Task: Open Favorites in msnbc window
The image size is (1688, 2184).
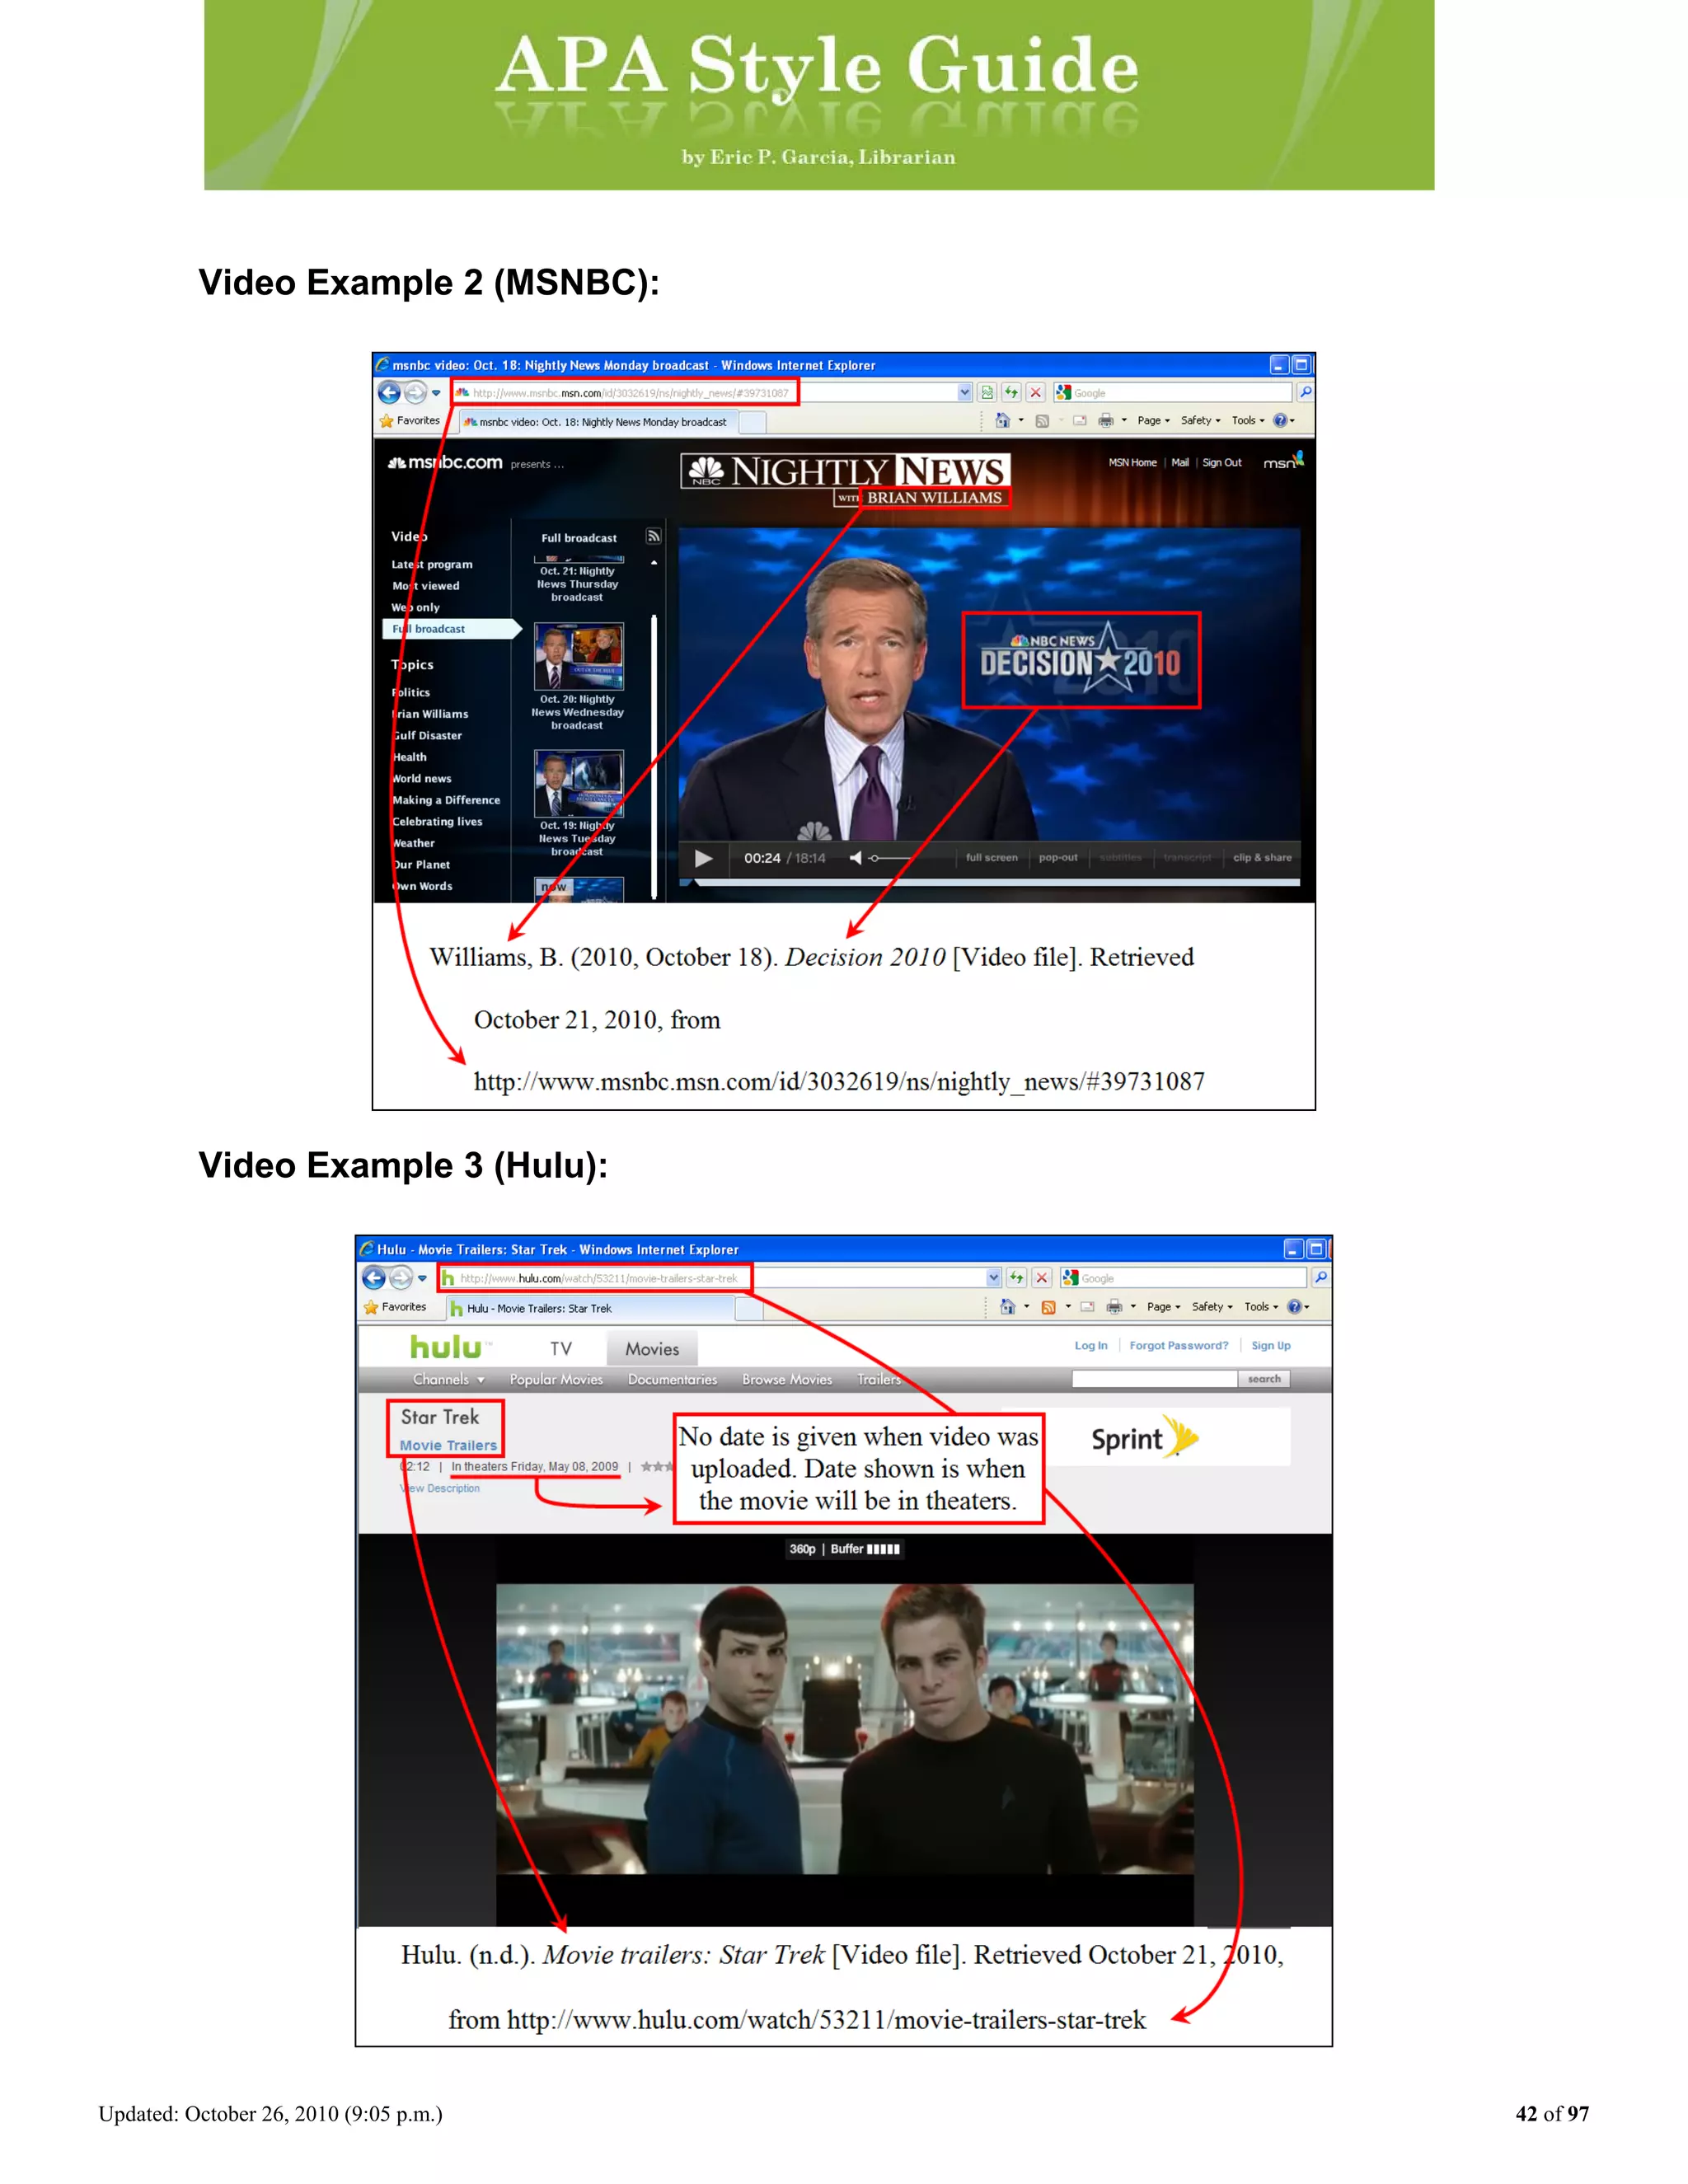Action: [409, 421]
